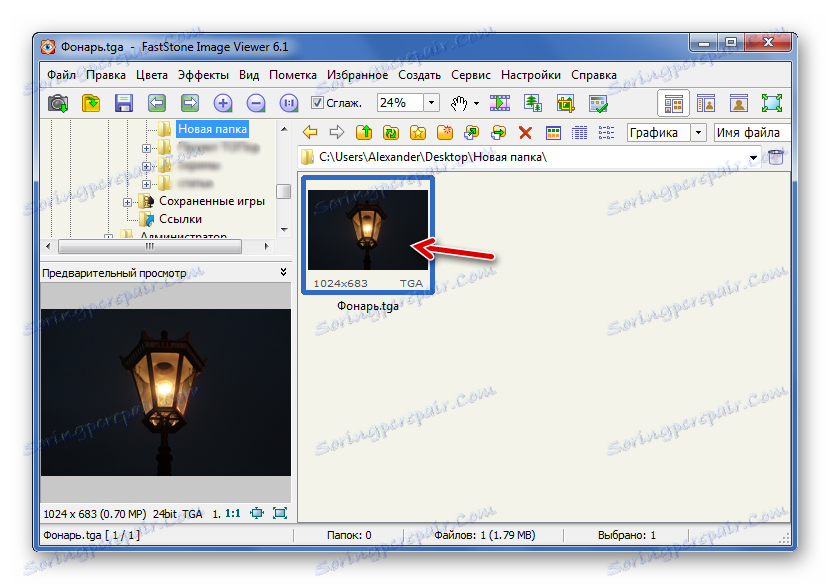Click 1:1 actual size in preview

point(233,513)
